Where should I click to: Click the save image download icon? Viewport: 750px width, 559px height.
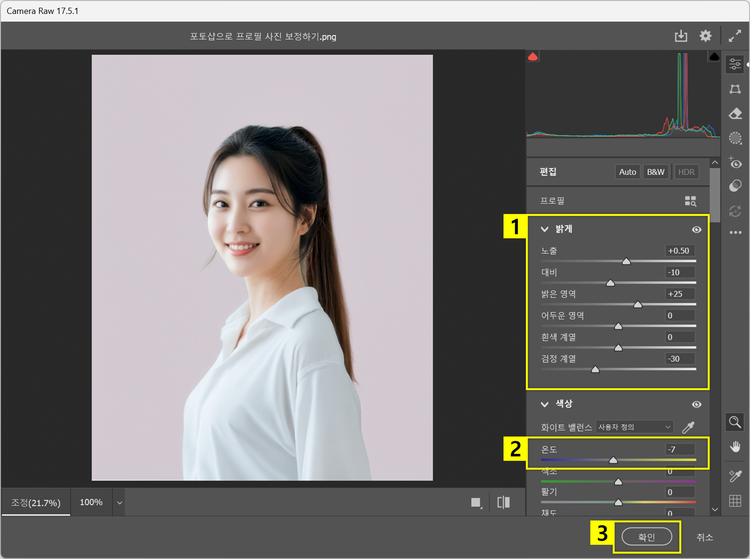[681, 35]
